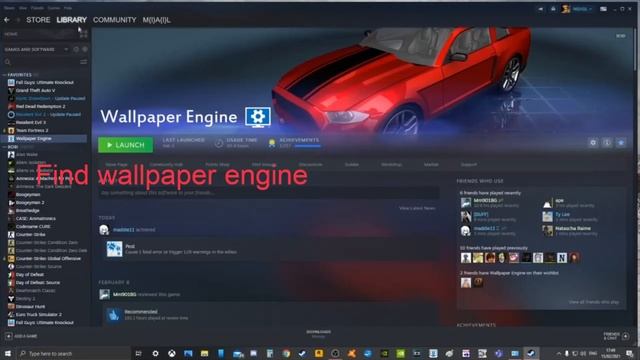Open the M(I)A(I)L profile tab
Image resolution: width=640 pixels, height=360 pixels.
pyautogui.click(x=156, y=20)
